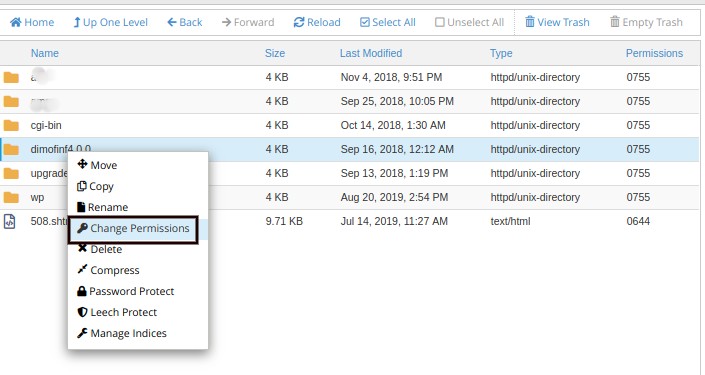This screenshot has width=705, height=375.
Task: Sort by Name column header
Action: tap(45, 53)
